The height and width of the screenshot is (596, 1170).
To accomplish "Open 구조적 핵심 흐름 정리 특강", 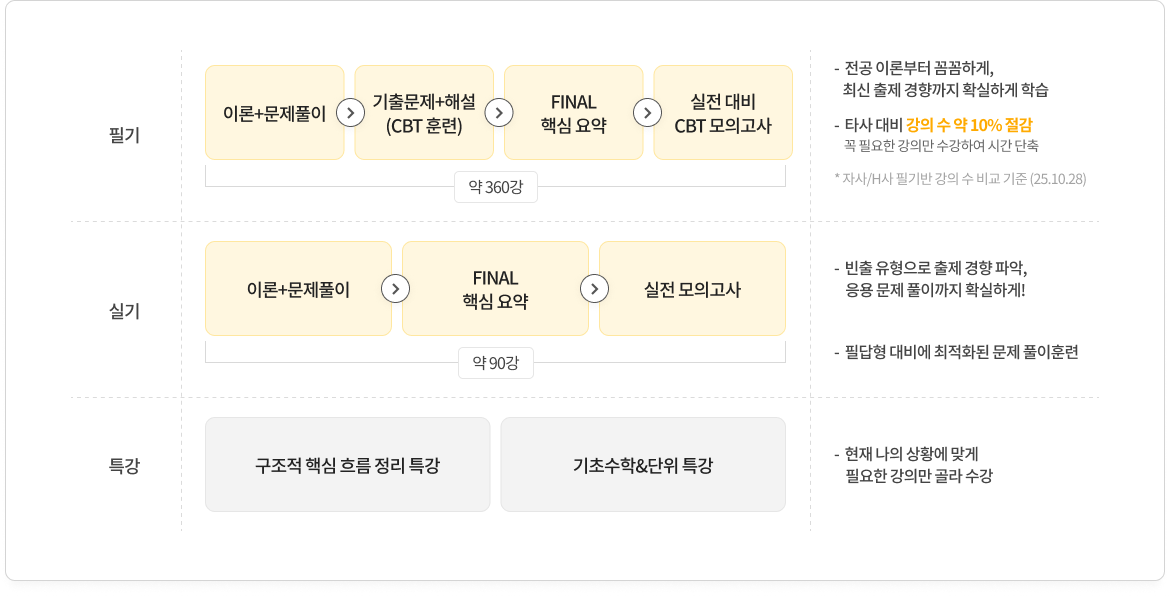I will [347, 465].
